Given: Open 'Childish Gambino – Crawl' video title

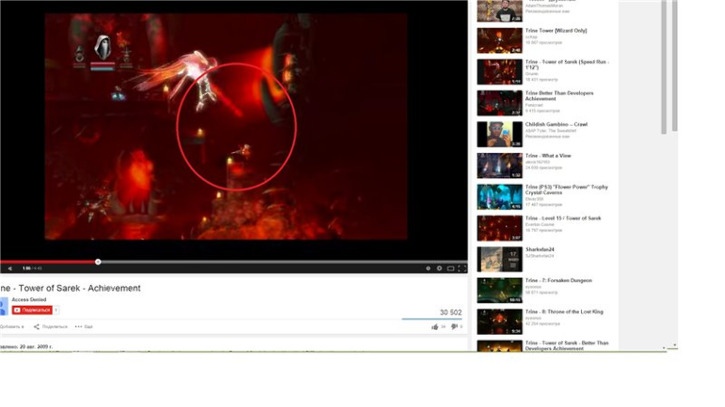Looking at the screenshot, I should point(556,124).
